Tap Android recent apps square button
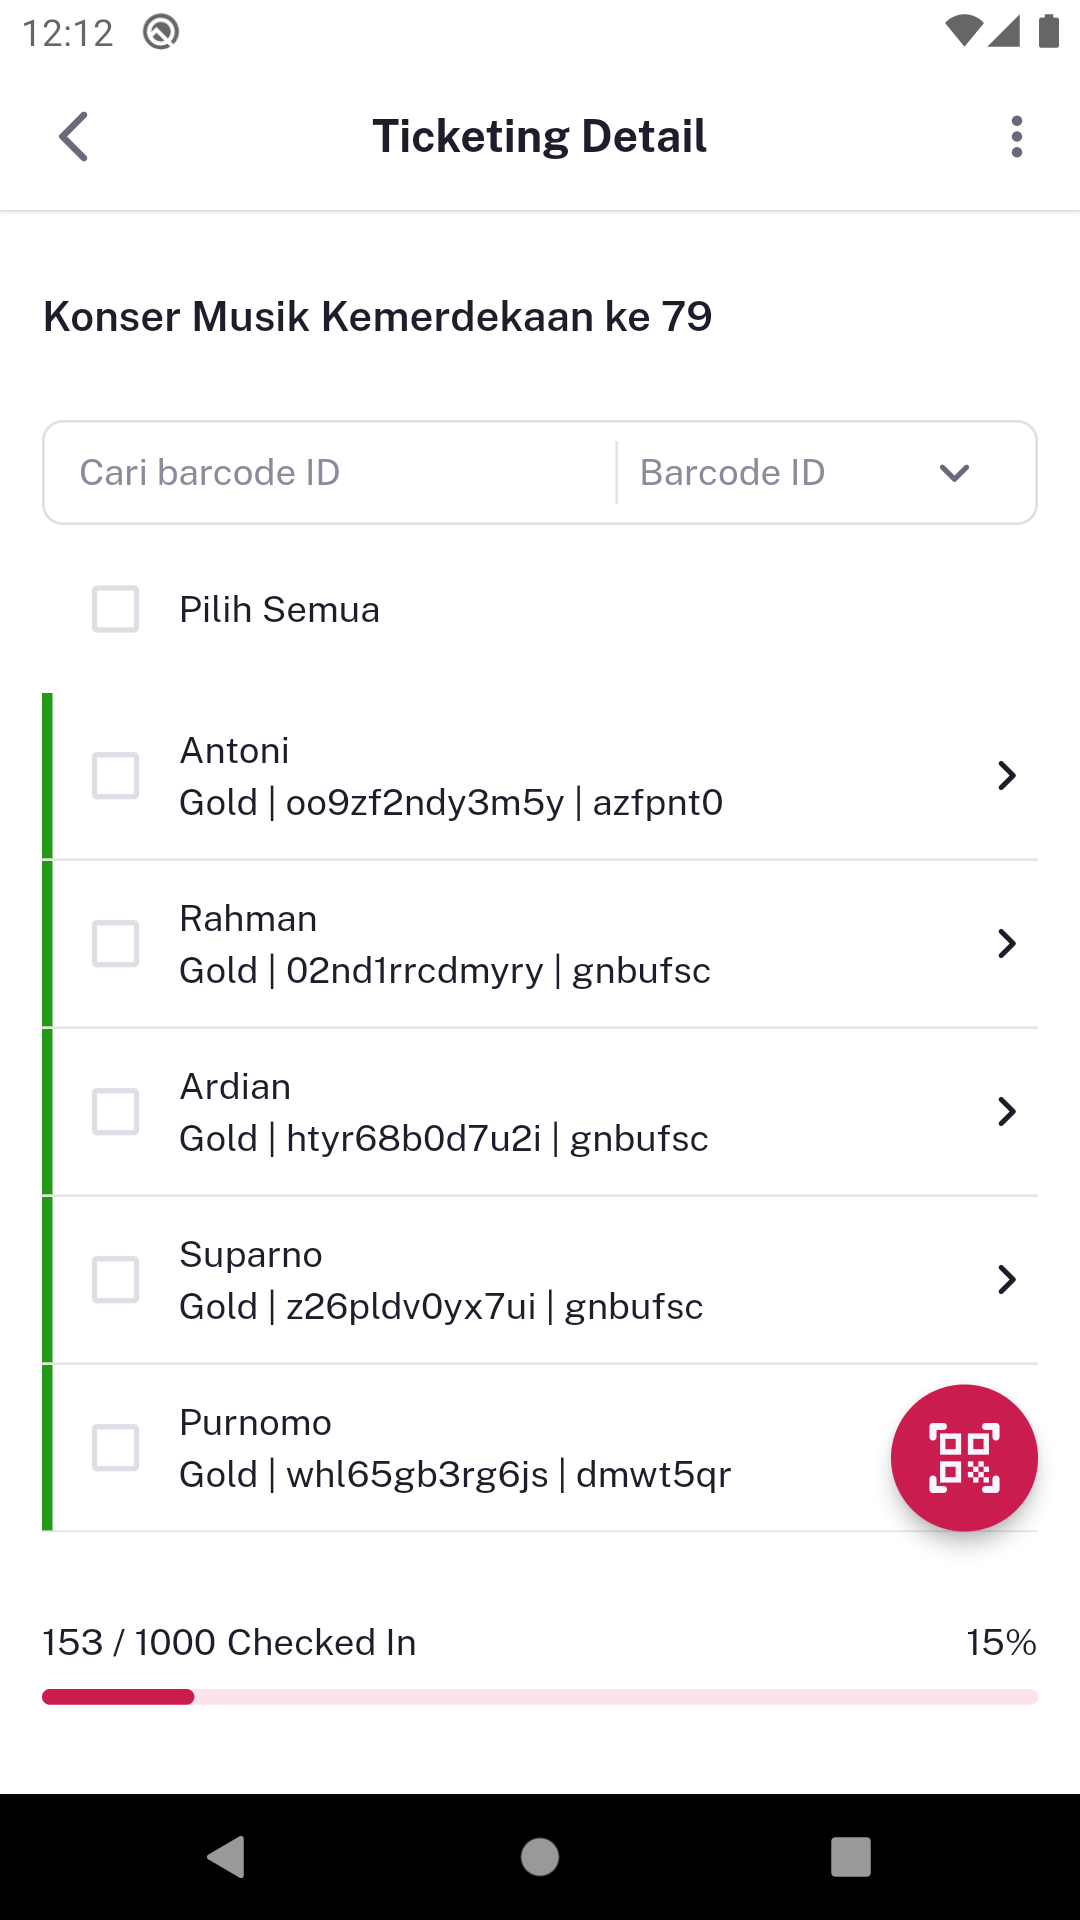 coord(851,1857)
